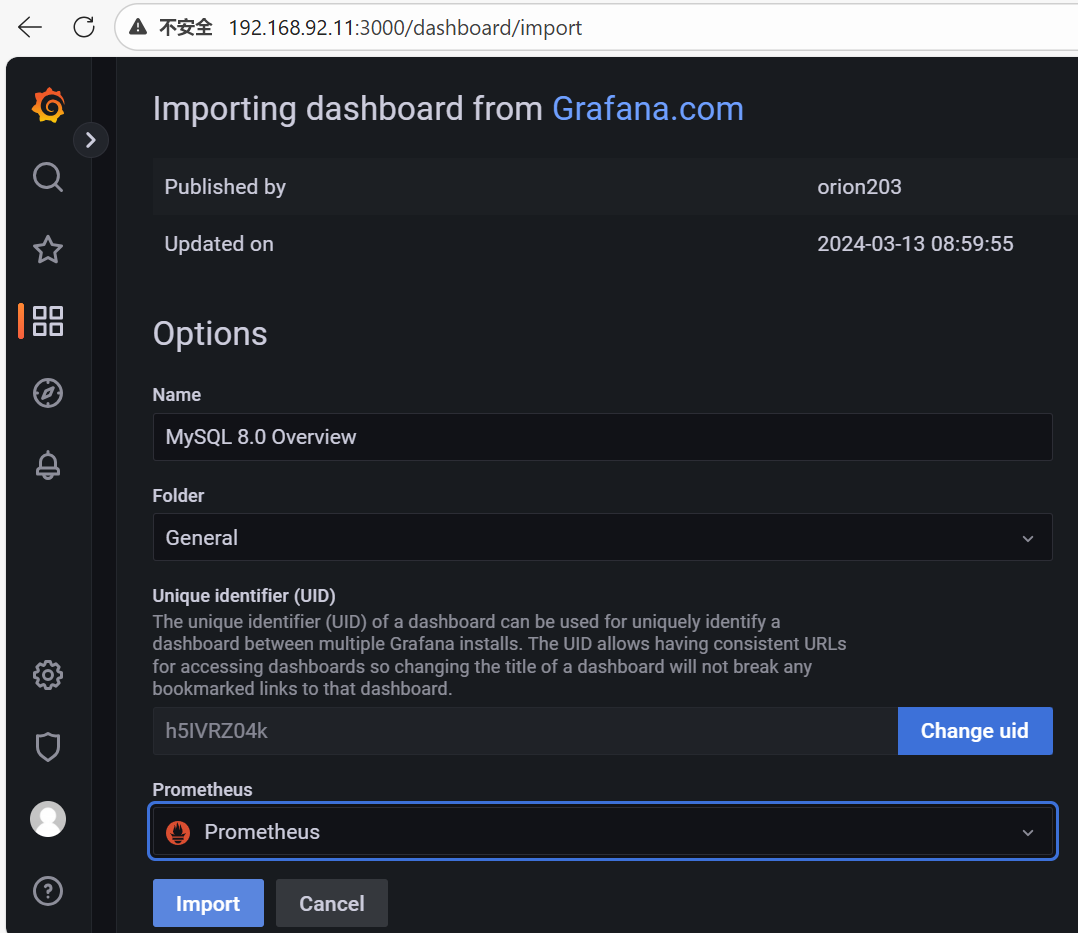Click the Updated on label

tap(219, 244)
